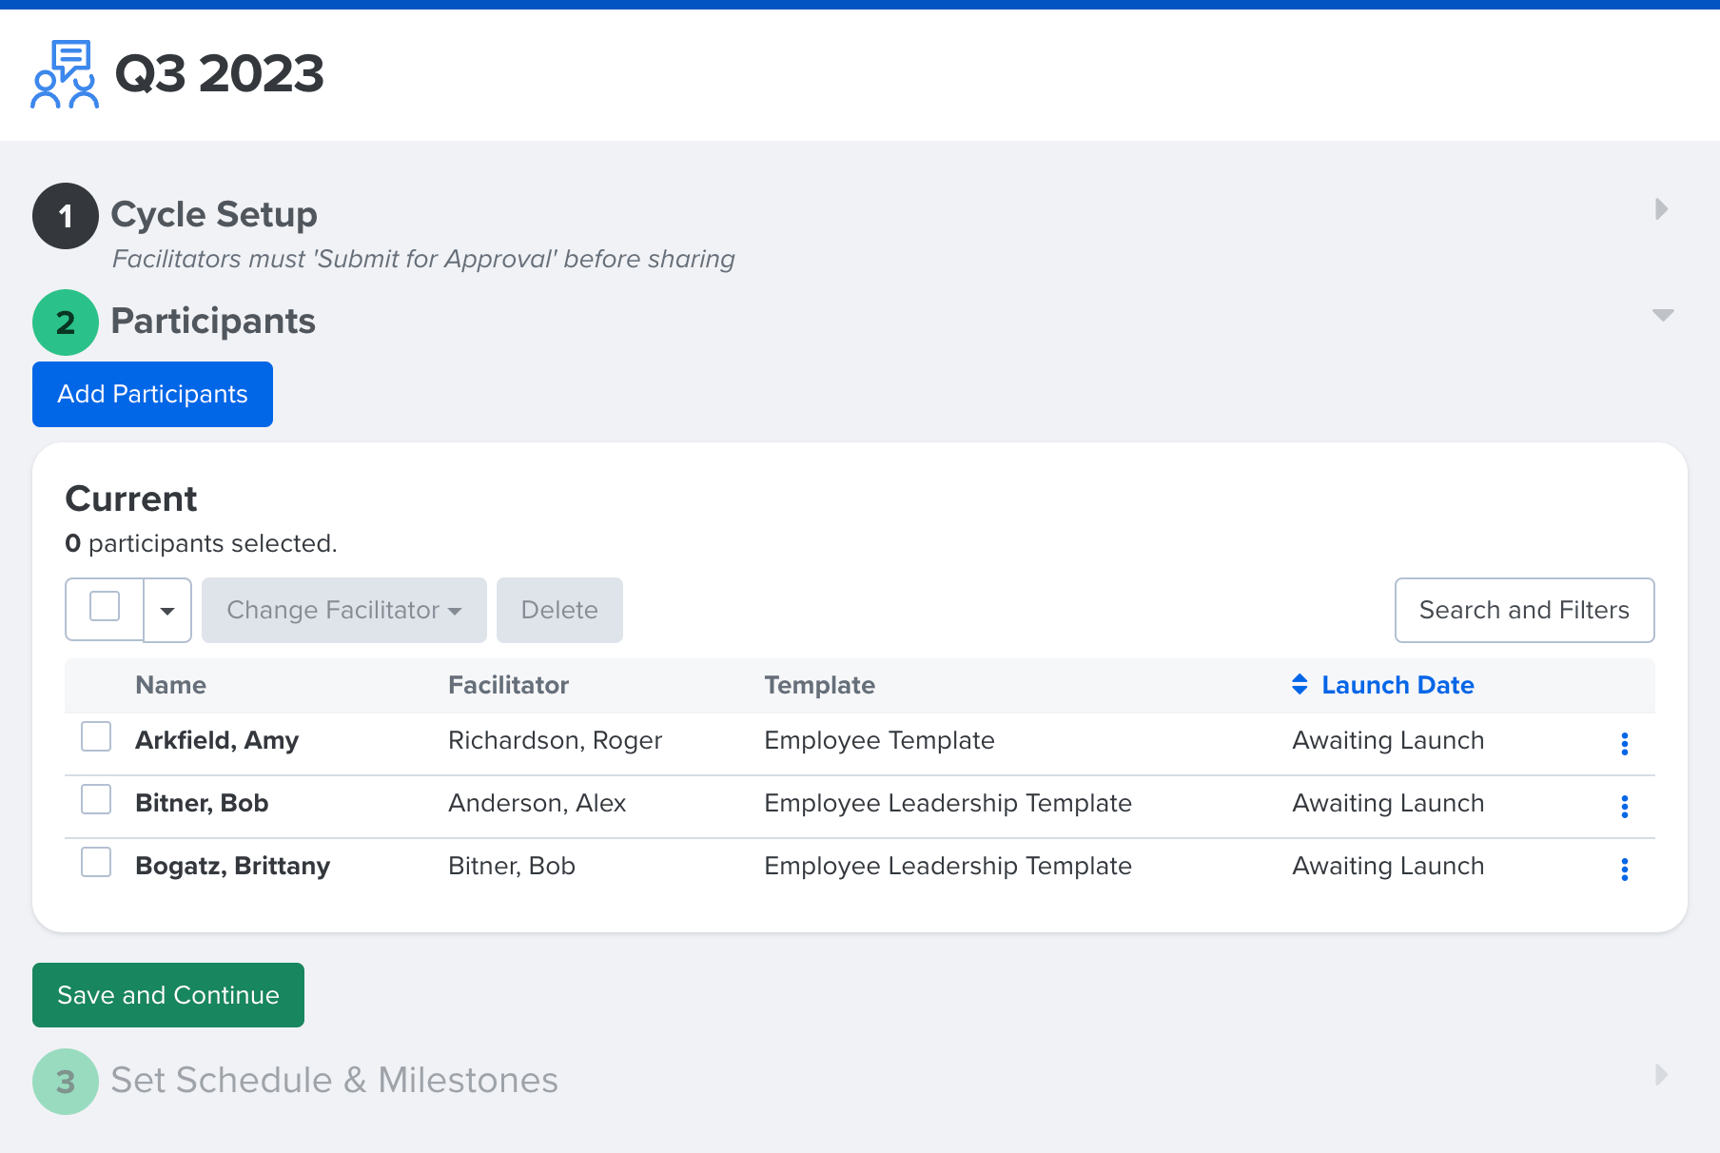The width and height of the screenshot is (1720, 1153).
Task: Check the select-all participants checkbox
Action: (x=103, y=610)
